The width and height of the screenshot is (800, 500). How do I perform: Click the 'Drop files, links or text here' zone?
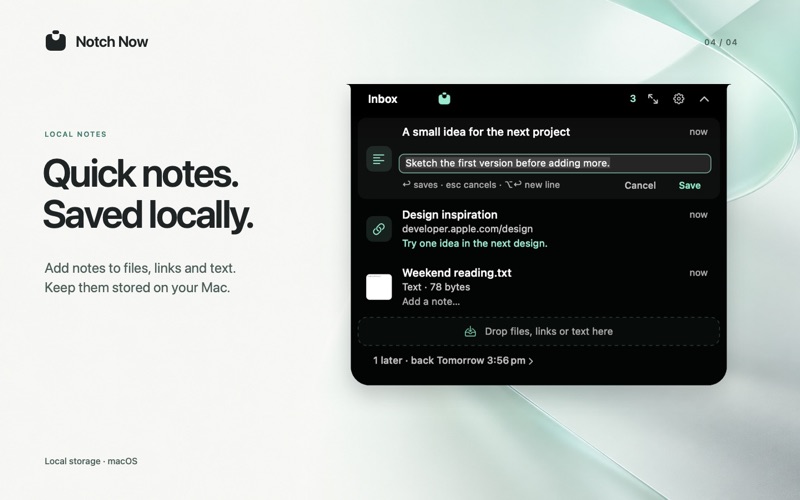click(x=539, y=332)
